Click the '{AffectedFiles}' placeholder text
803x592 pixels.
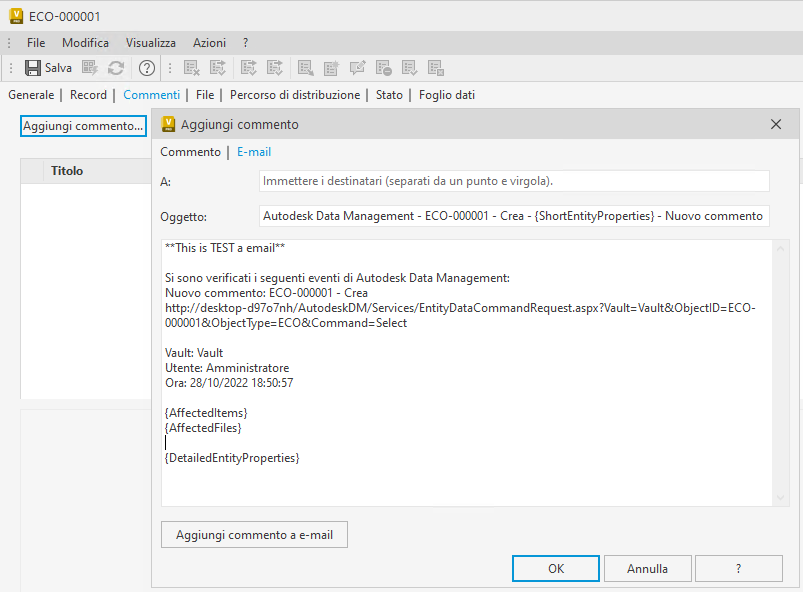[203, 428]
